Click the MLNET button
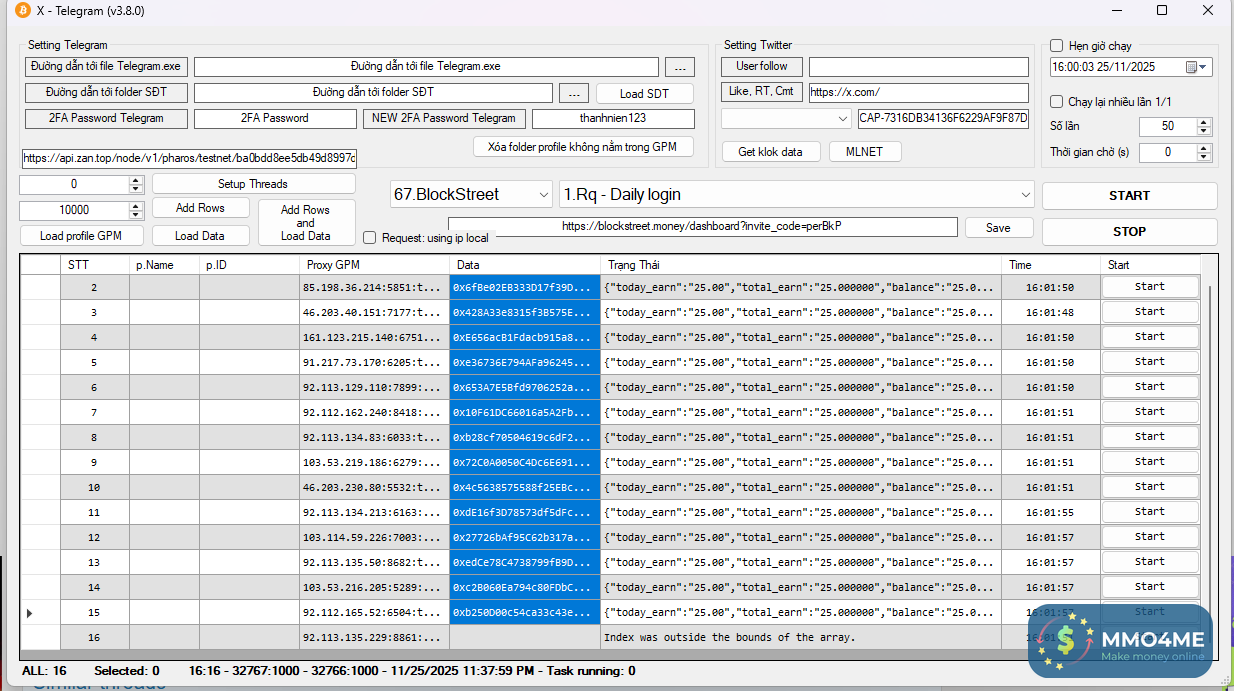Viewport: 1234px width, 691px height. (864, 152)
